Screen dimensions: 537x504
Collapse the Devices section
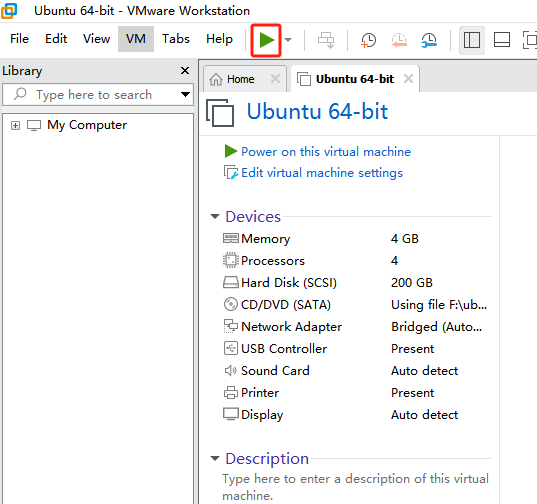215,216
